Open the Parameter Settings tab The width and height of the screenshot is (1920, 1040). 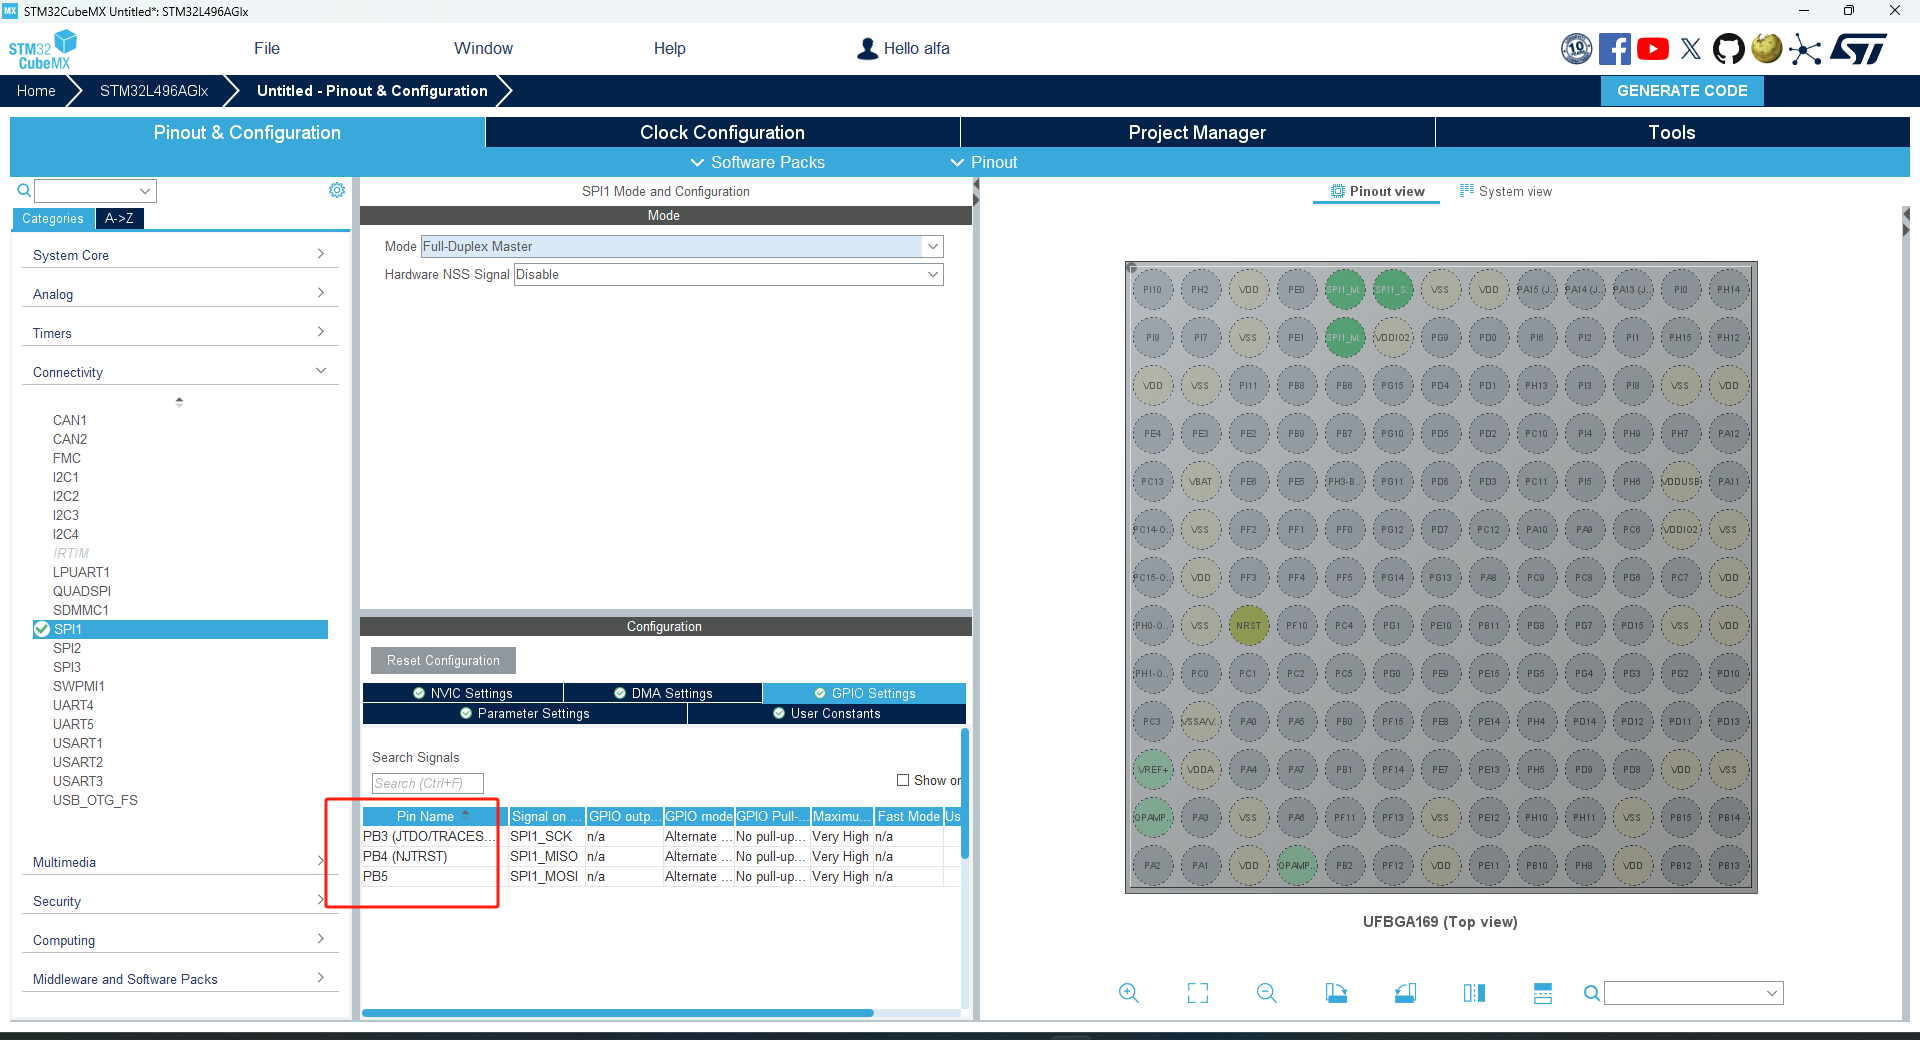525,713
